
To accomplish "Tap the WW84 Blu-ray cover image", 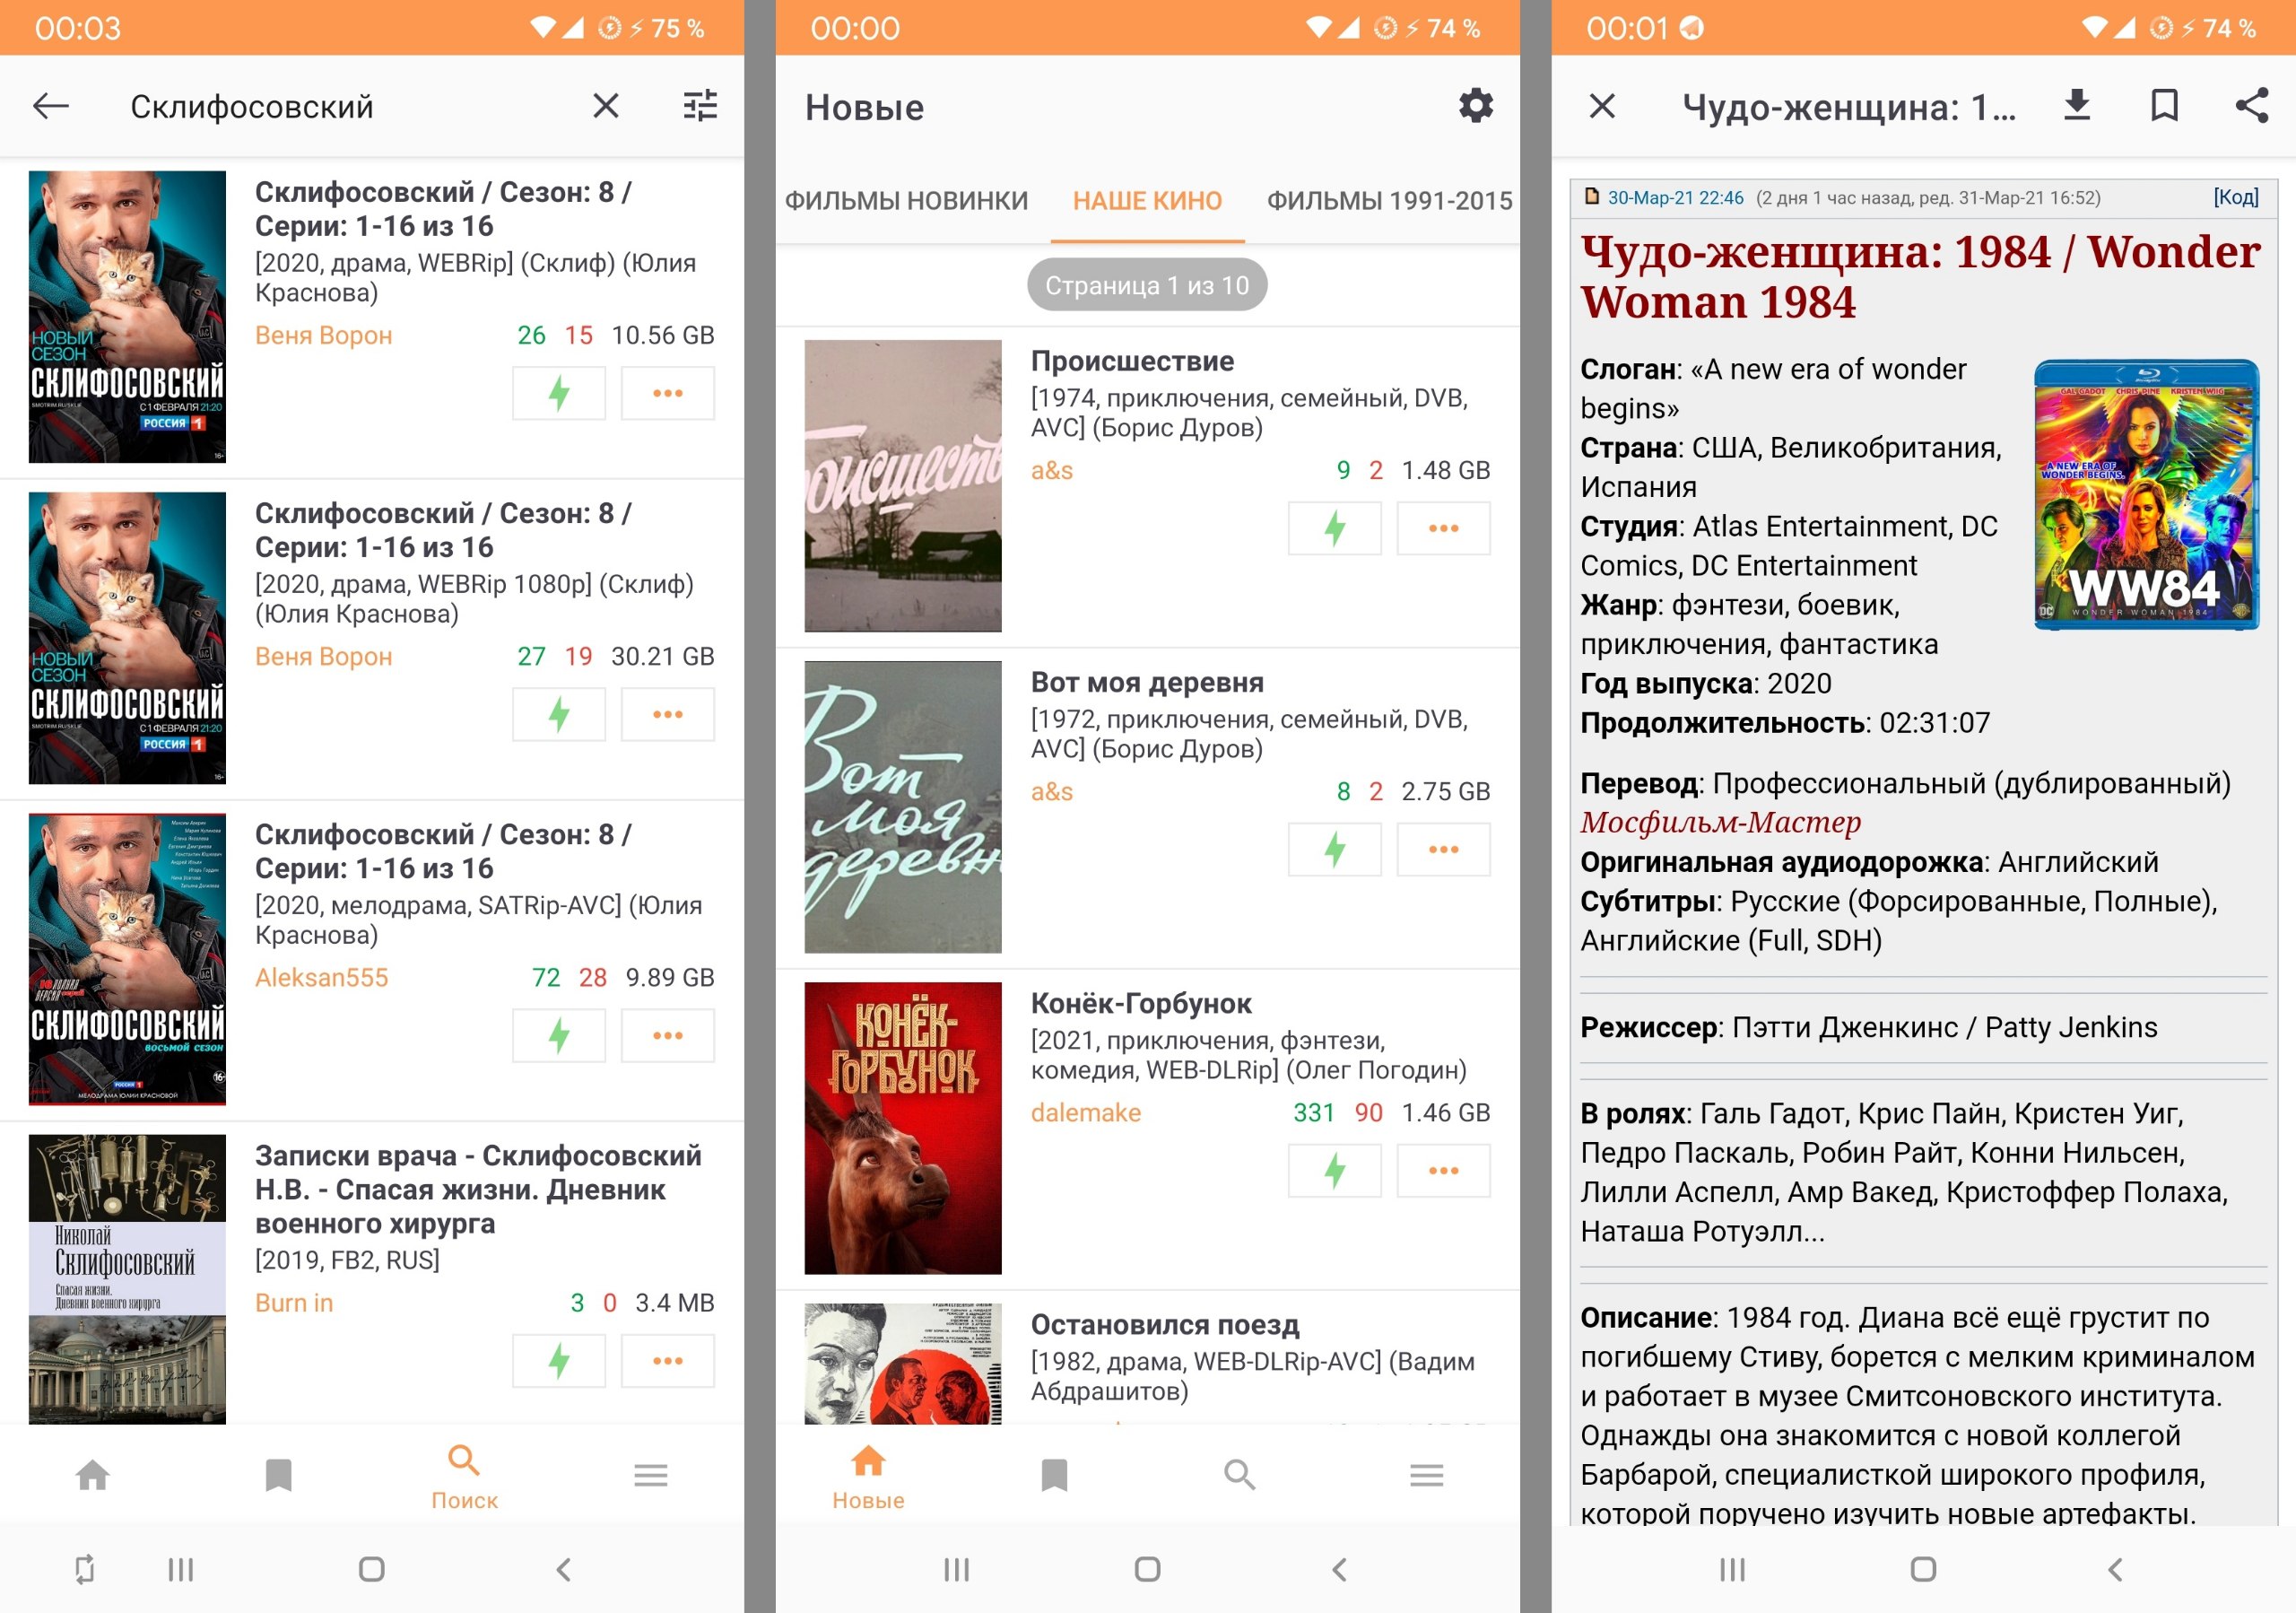I will click(x=2146, y=495).
